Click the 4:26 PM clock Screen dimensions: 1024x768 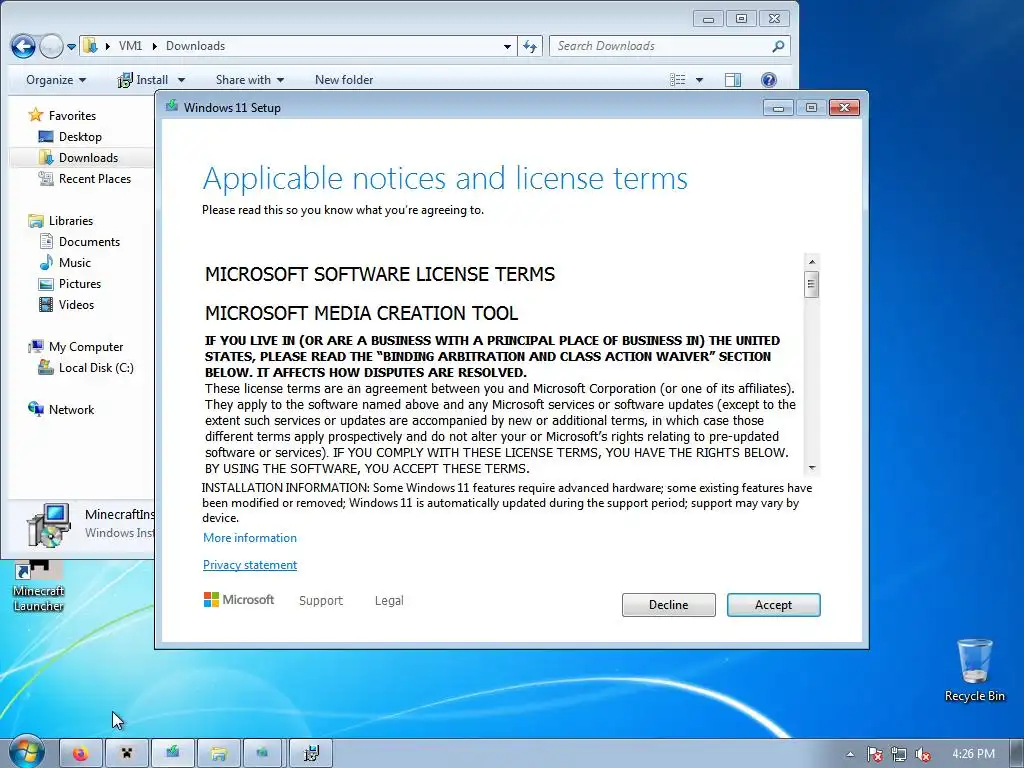tap(973, 754)
